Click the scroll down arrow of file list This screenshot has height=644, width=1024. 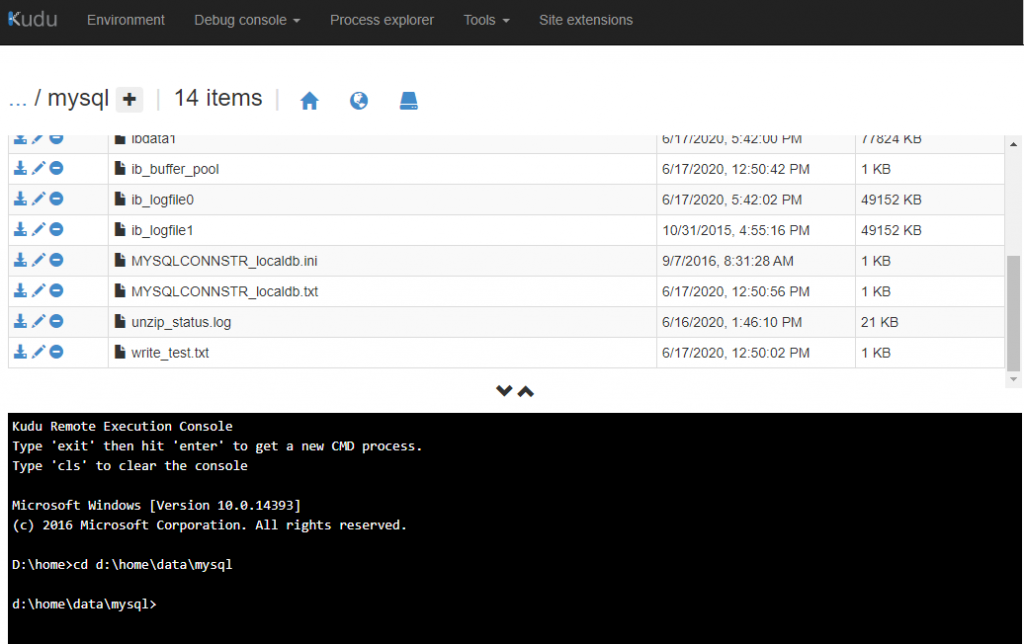click(x=1013, y=379)
